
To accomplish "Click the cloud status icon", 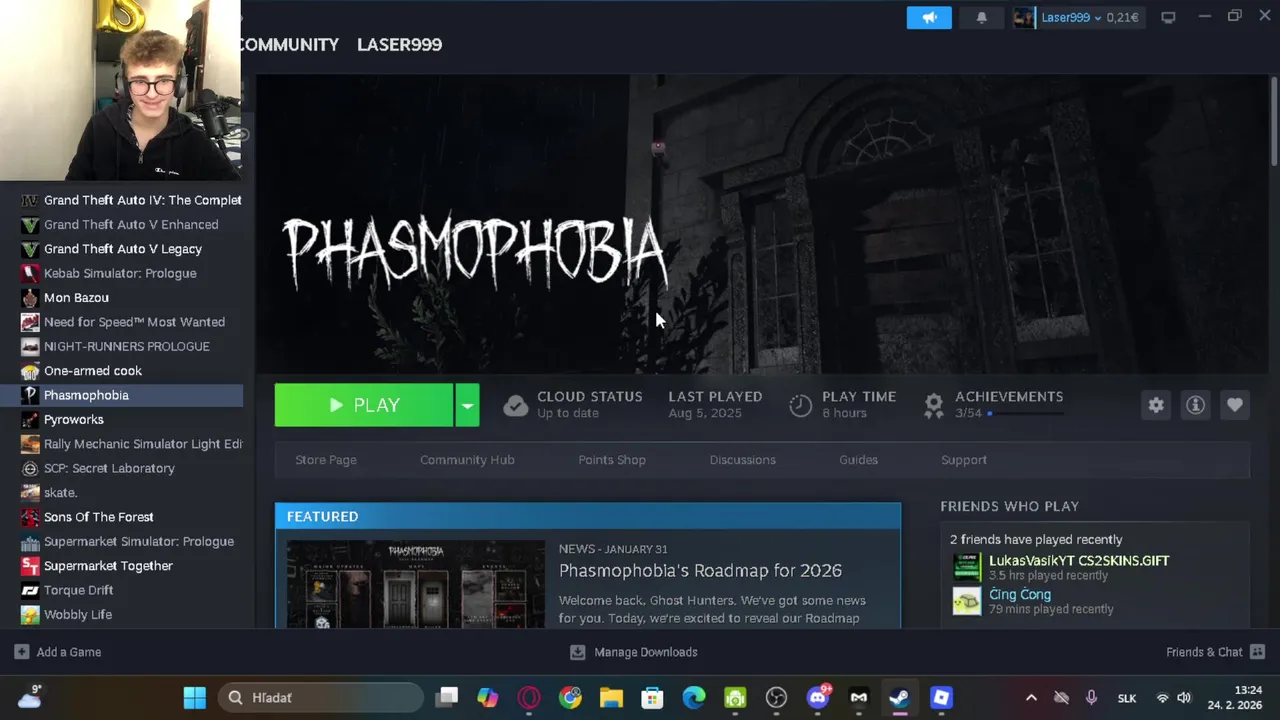I will point(515,405).
